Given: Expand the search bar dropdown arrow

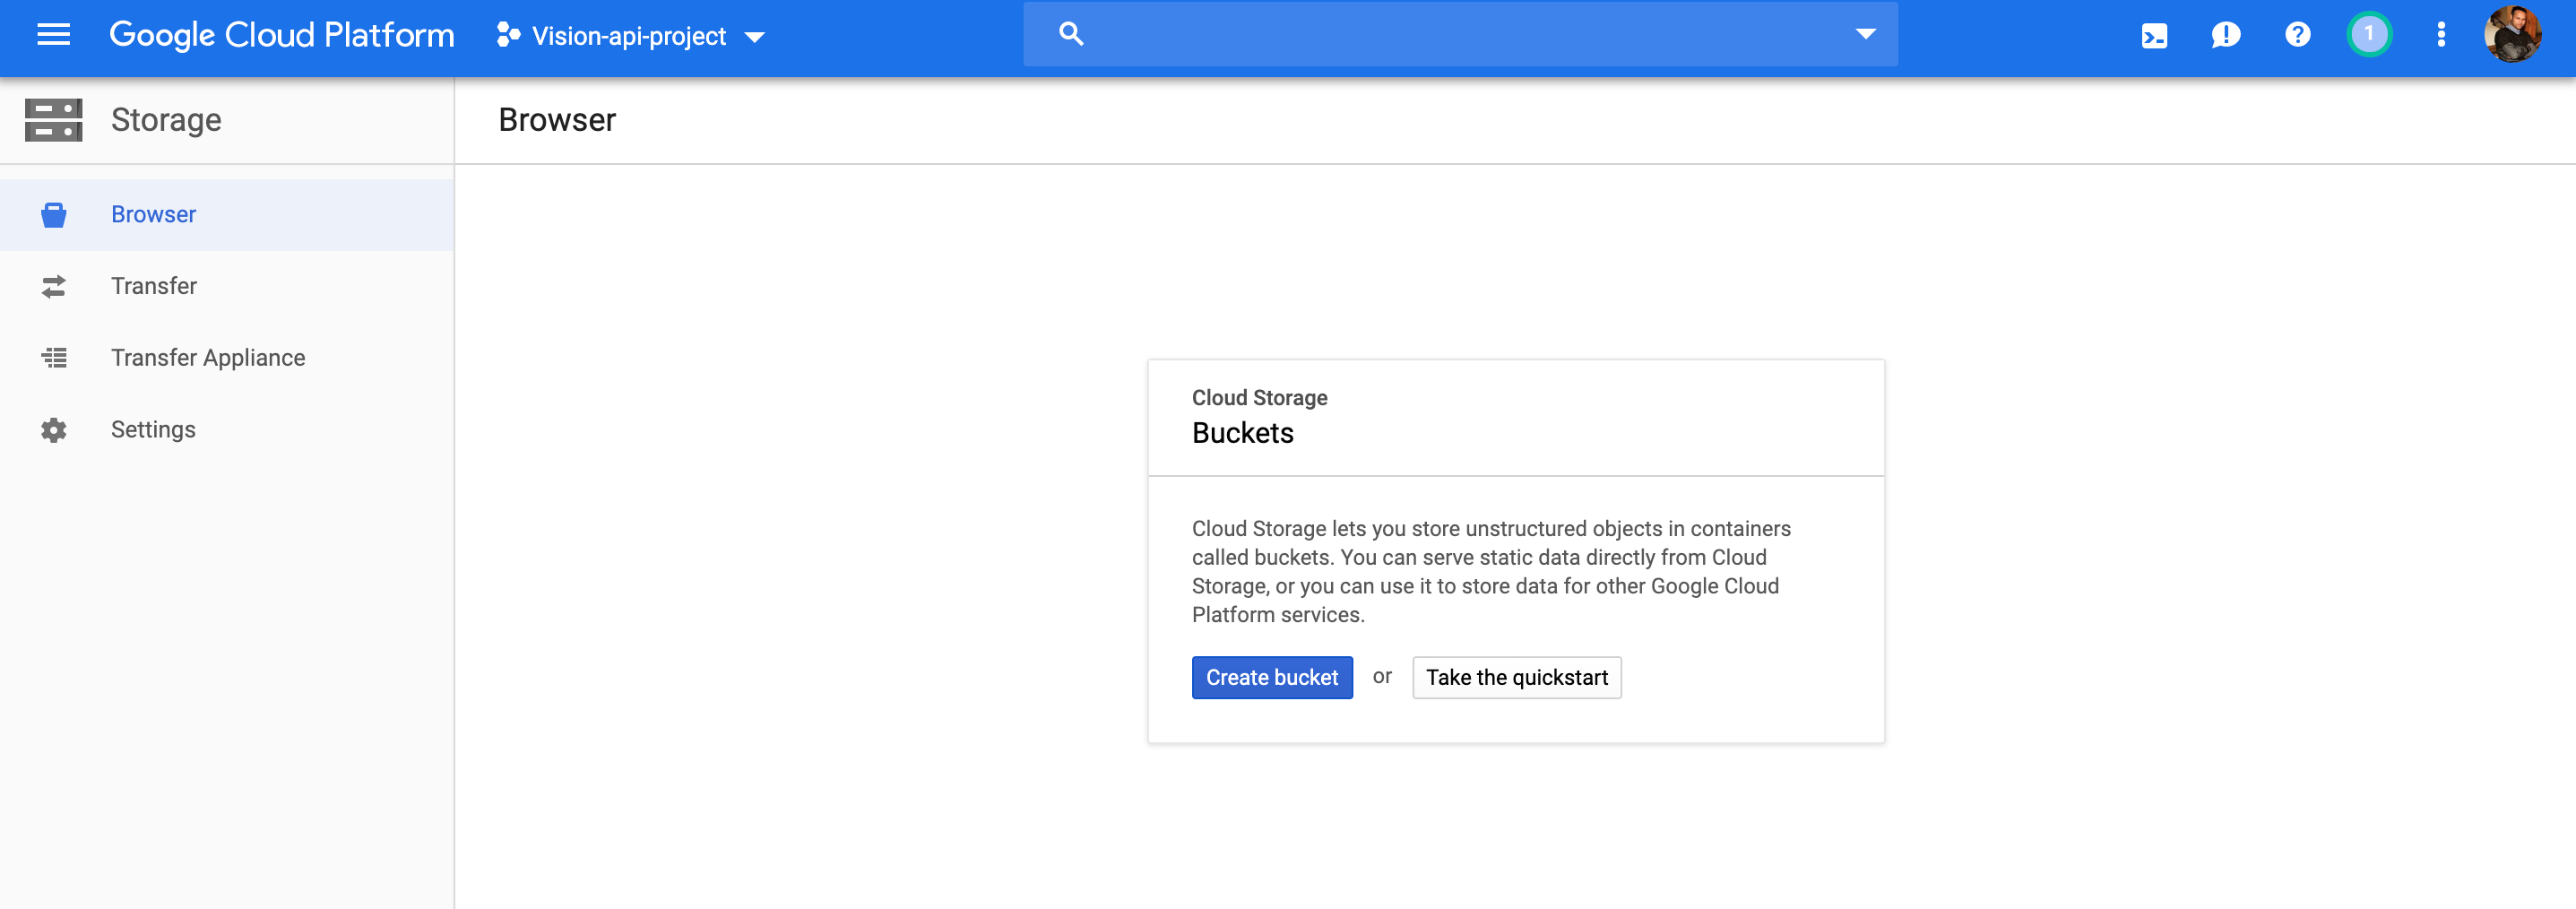Looking at the screenshot, I should [1865, 34].
